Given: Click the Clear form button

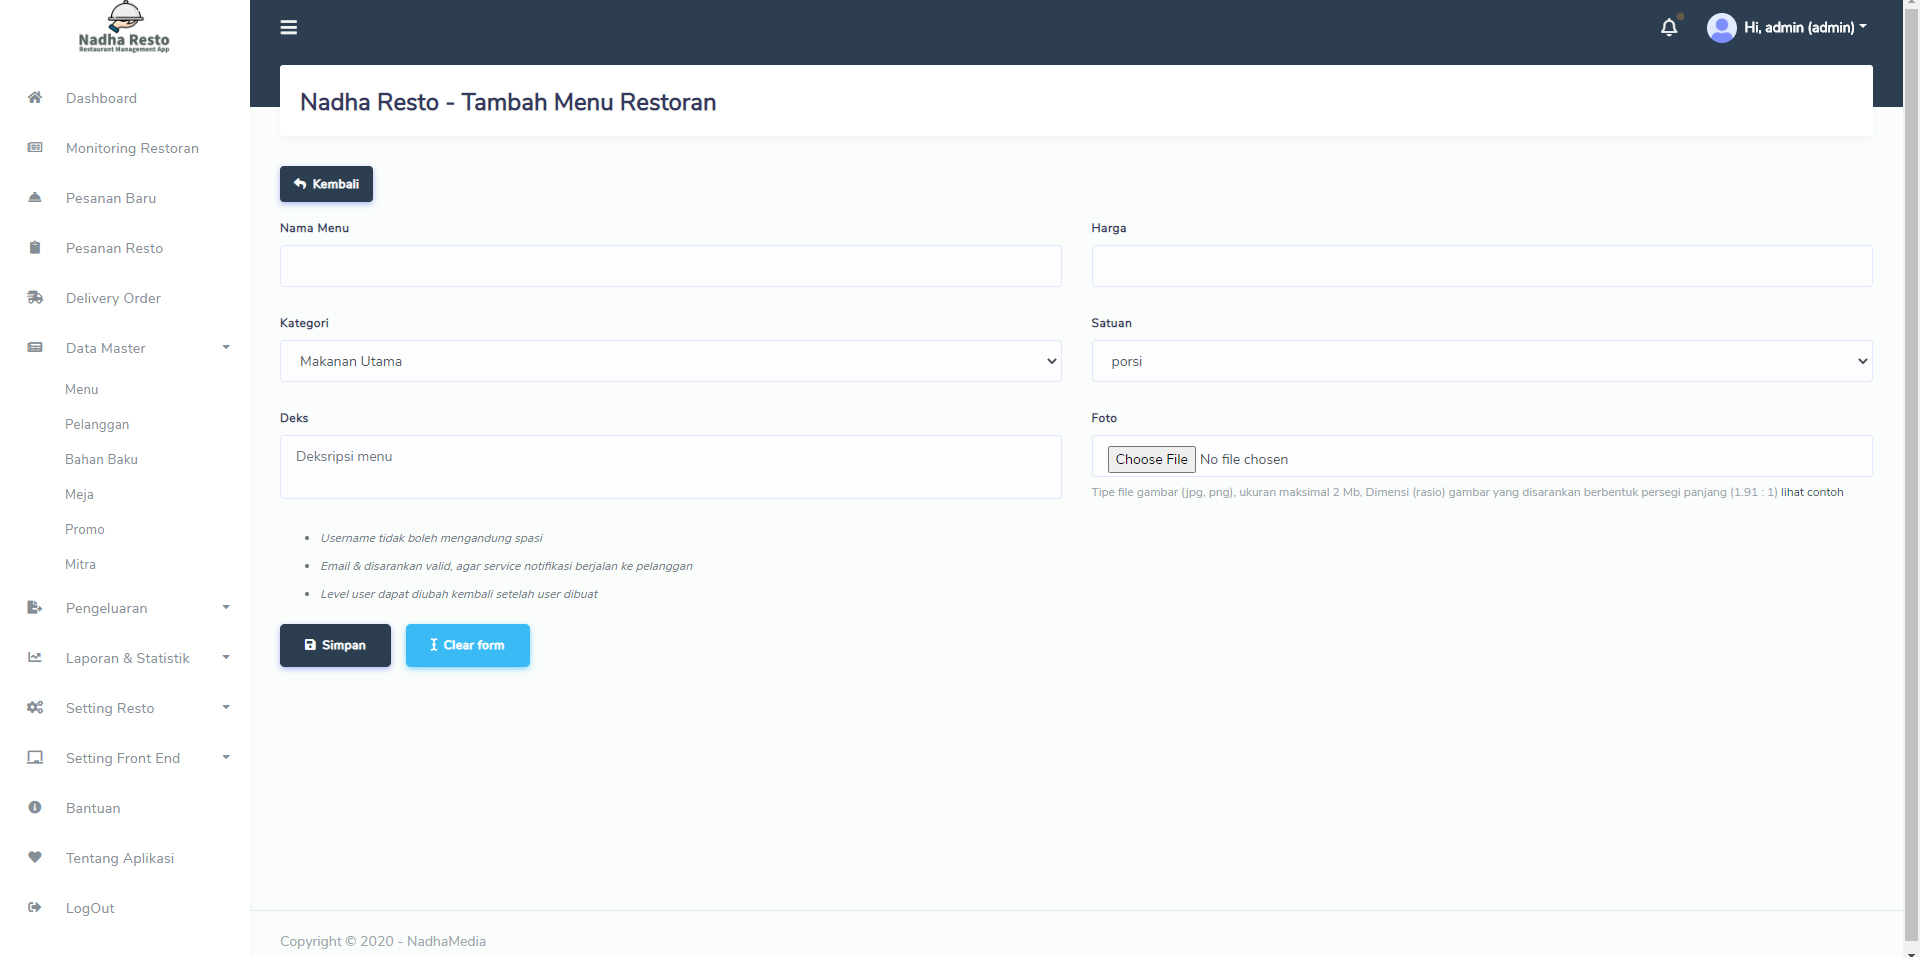Looking at the screenshot, I should [467, 645].
